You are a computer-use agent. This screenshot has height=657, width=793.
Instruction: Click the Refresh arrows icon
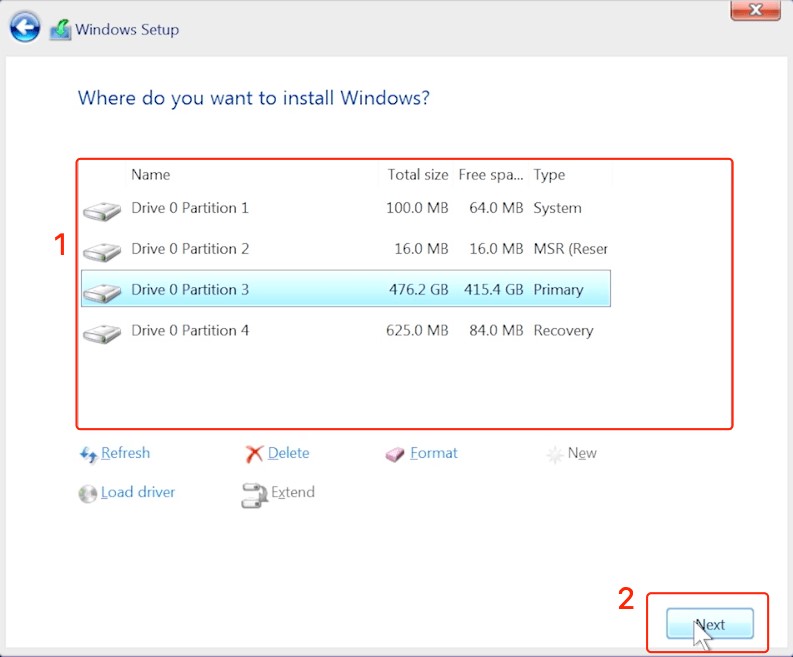[89, 454]
